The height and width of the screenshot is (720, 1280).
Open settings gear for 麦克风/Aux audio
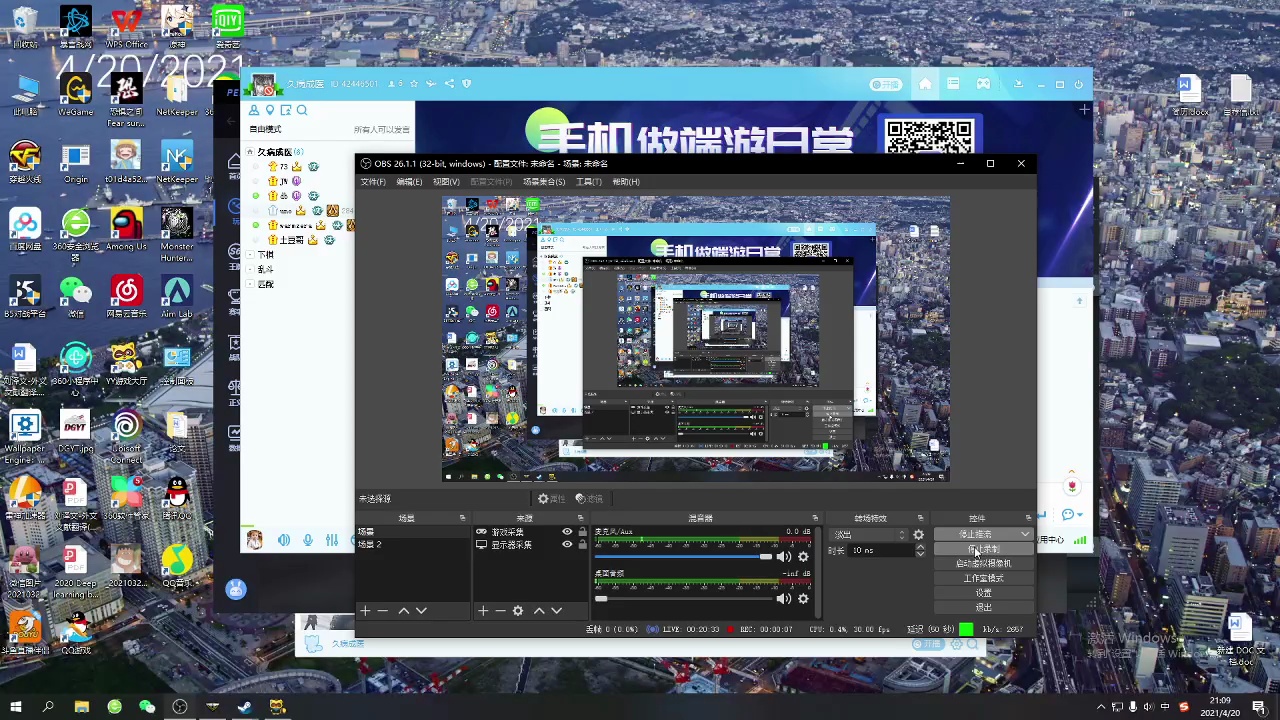(x=803, y=557)
